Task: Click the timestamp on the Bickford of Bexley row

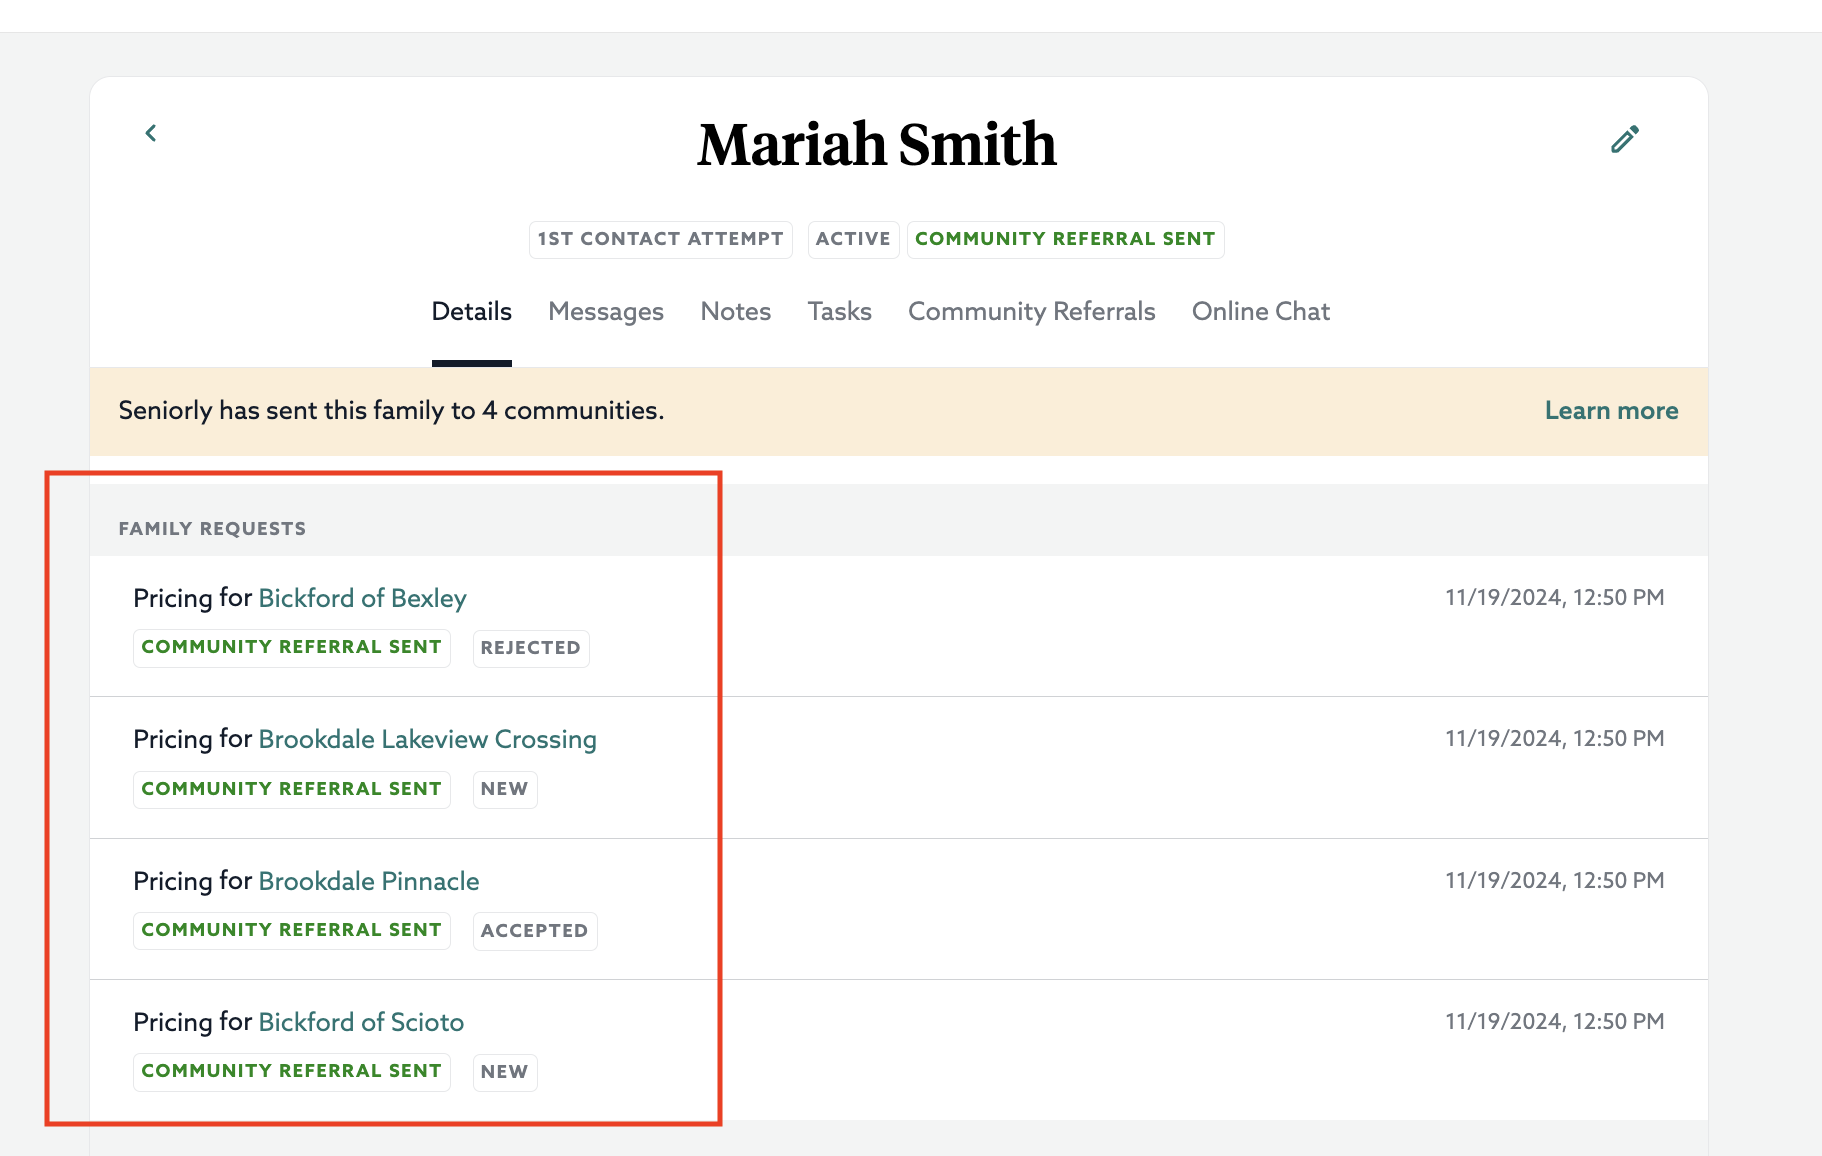Action: (x=1555, y=598)
